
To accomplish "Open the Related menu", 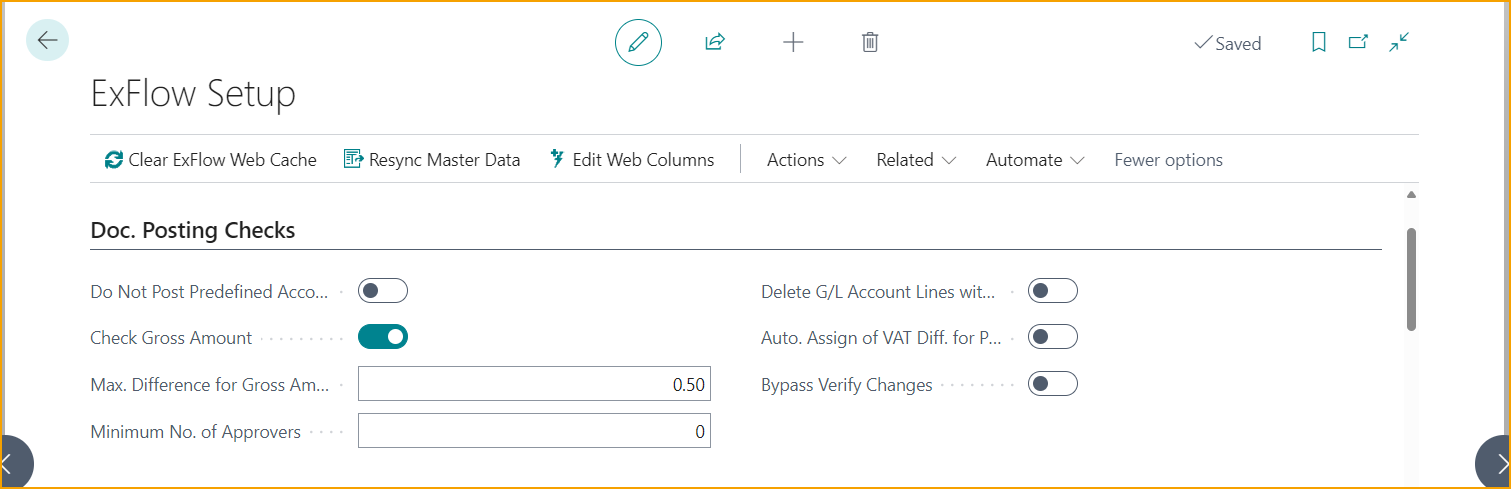I will [916, 160].
